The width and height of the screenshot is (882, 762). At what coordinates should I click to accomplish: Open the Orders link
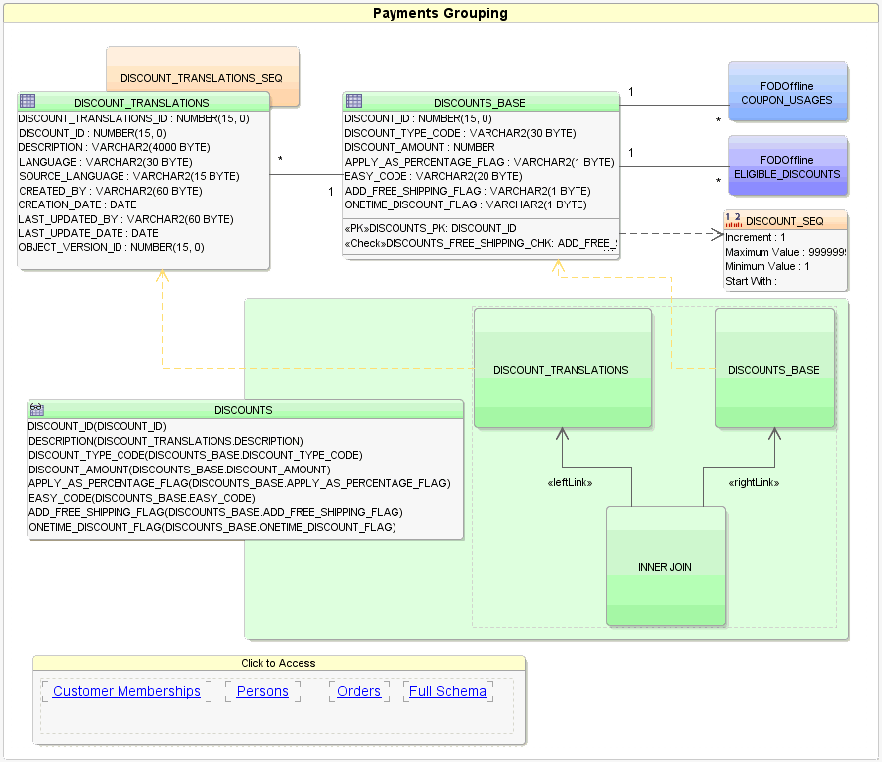pos(359,691)
